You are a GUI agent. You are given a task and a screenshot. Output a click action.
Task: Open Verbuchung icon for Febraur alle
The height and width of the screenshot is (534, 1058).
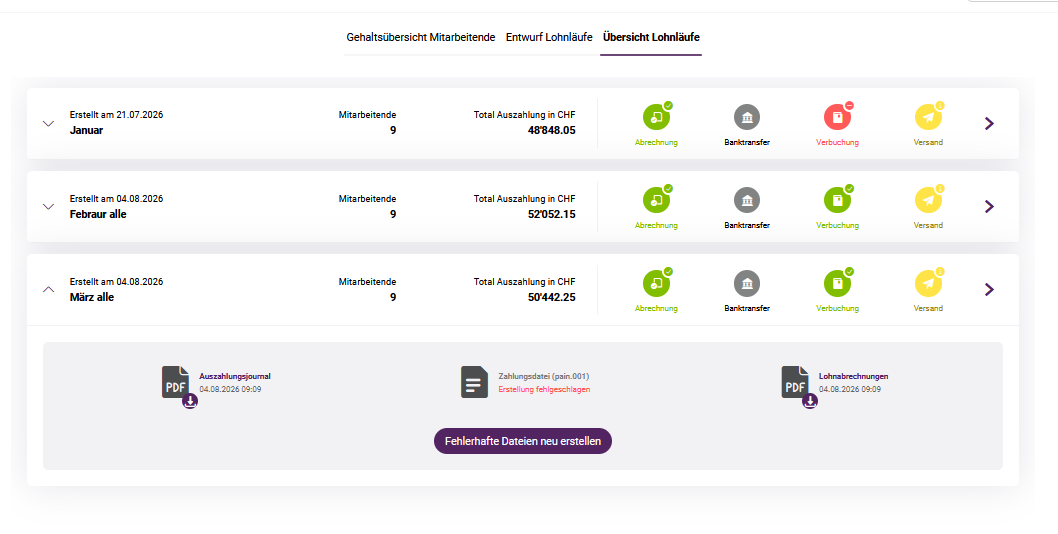tap(837, 201)
